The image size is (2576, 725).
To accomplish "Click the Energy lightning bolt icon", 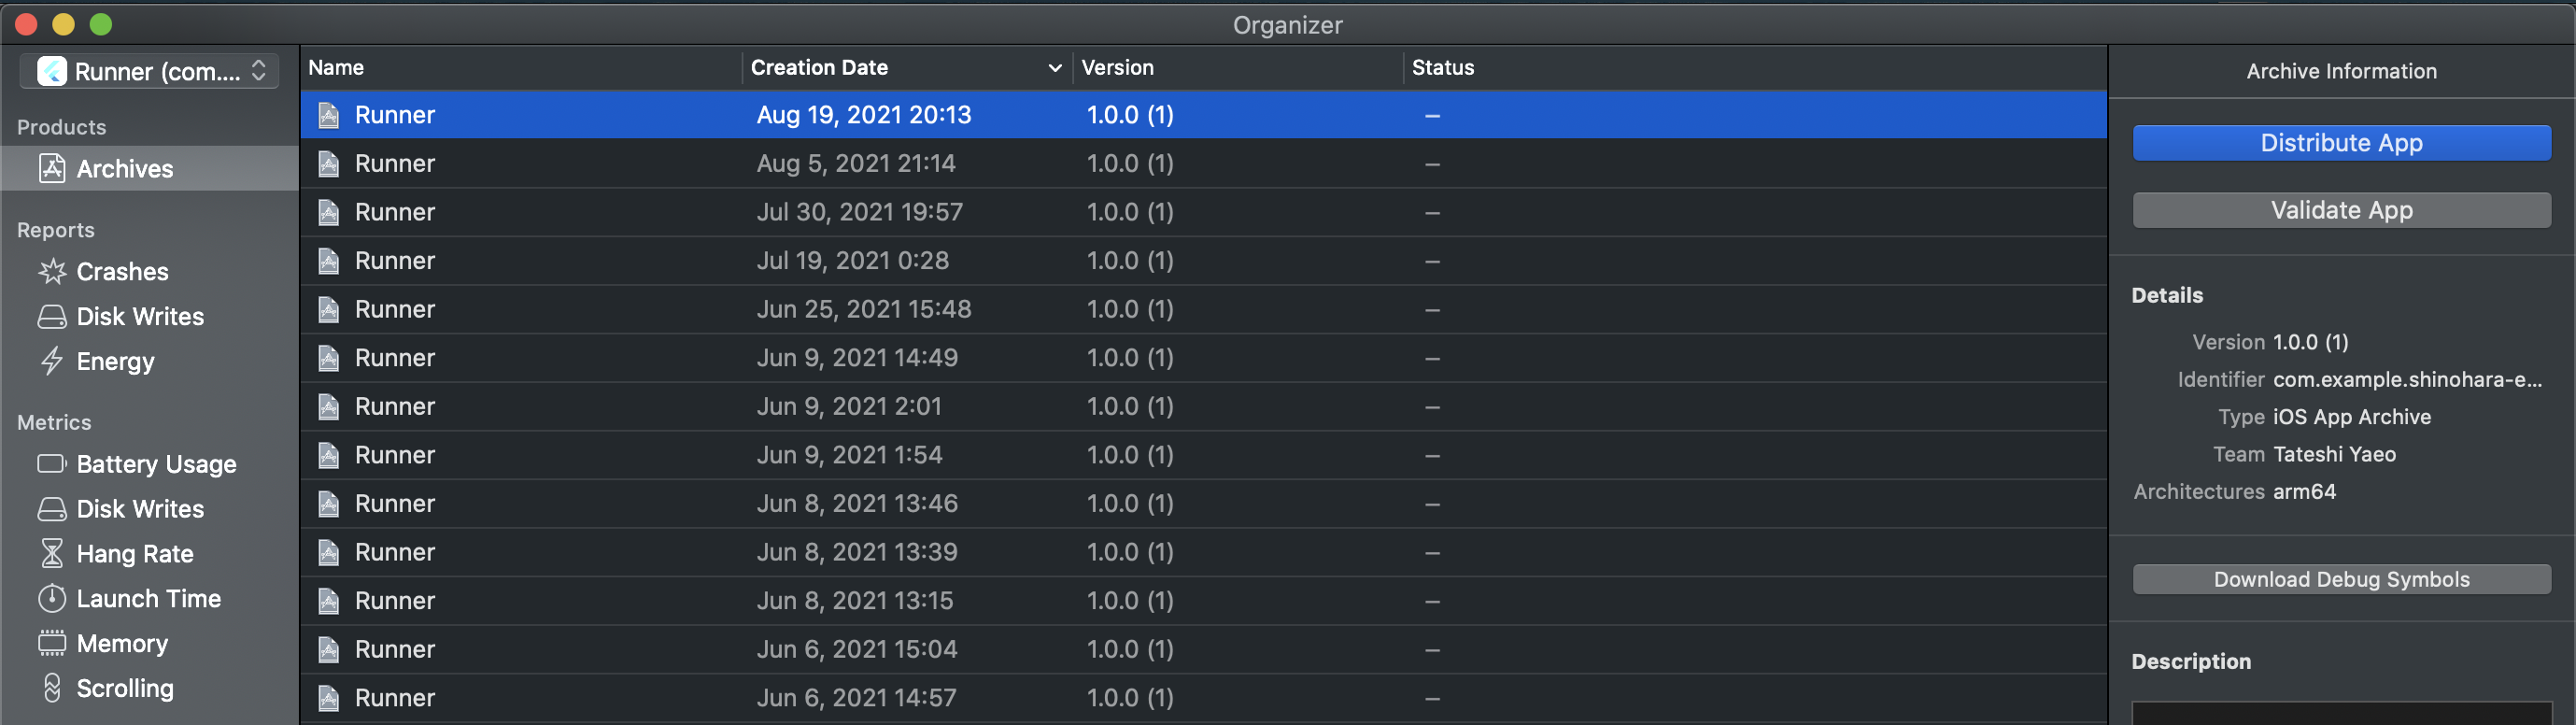I will [52, 361].
